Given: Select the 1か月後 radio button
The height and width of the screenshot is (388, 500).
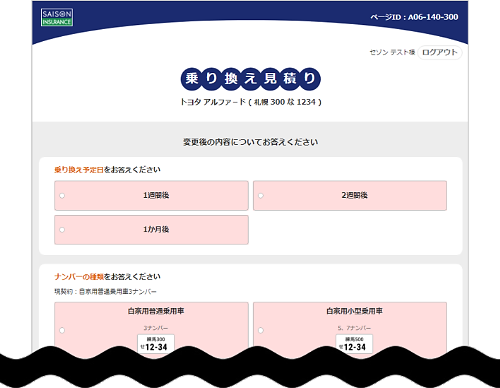Looking at the screenshot, I should [62, 230].
